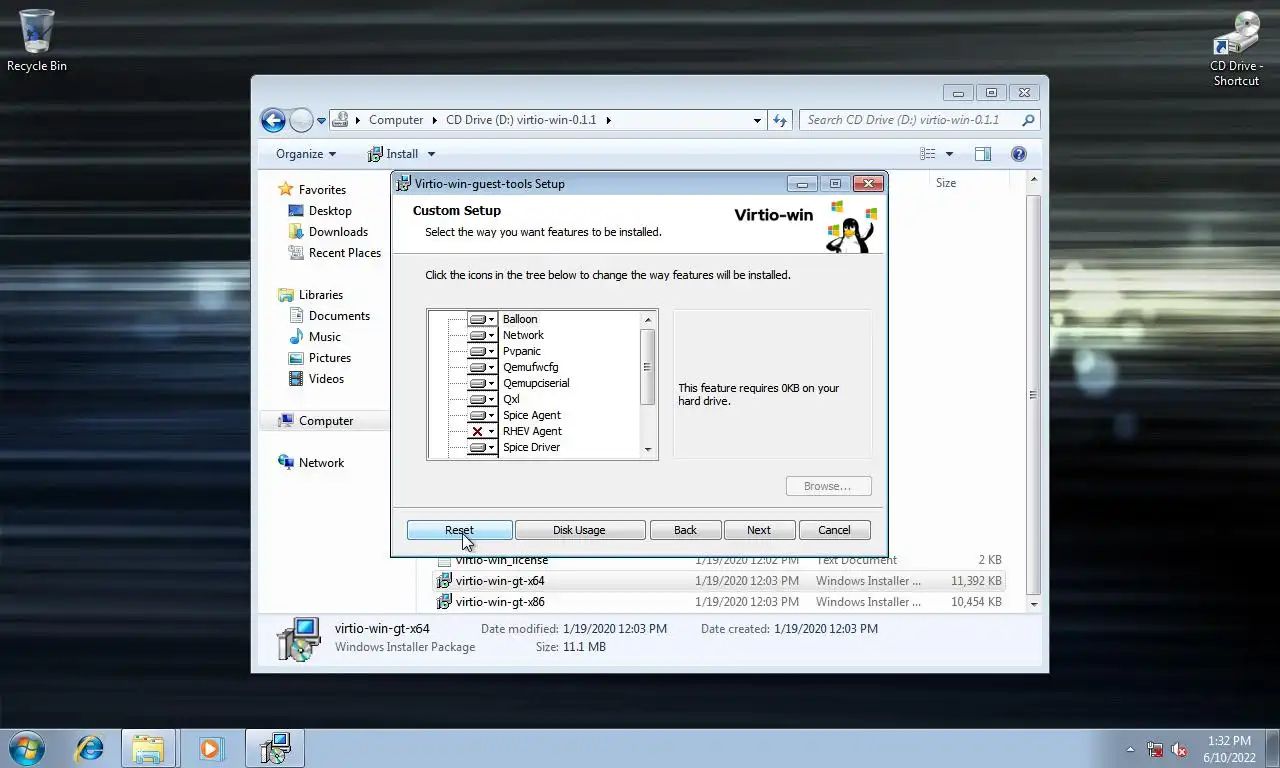Click the Explorer Forward navigation arrow
1280x768 pixels.
point(301,120)
